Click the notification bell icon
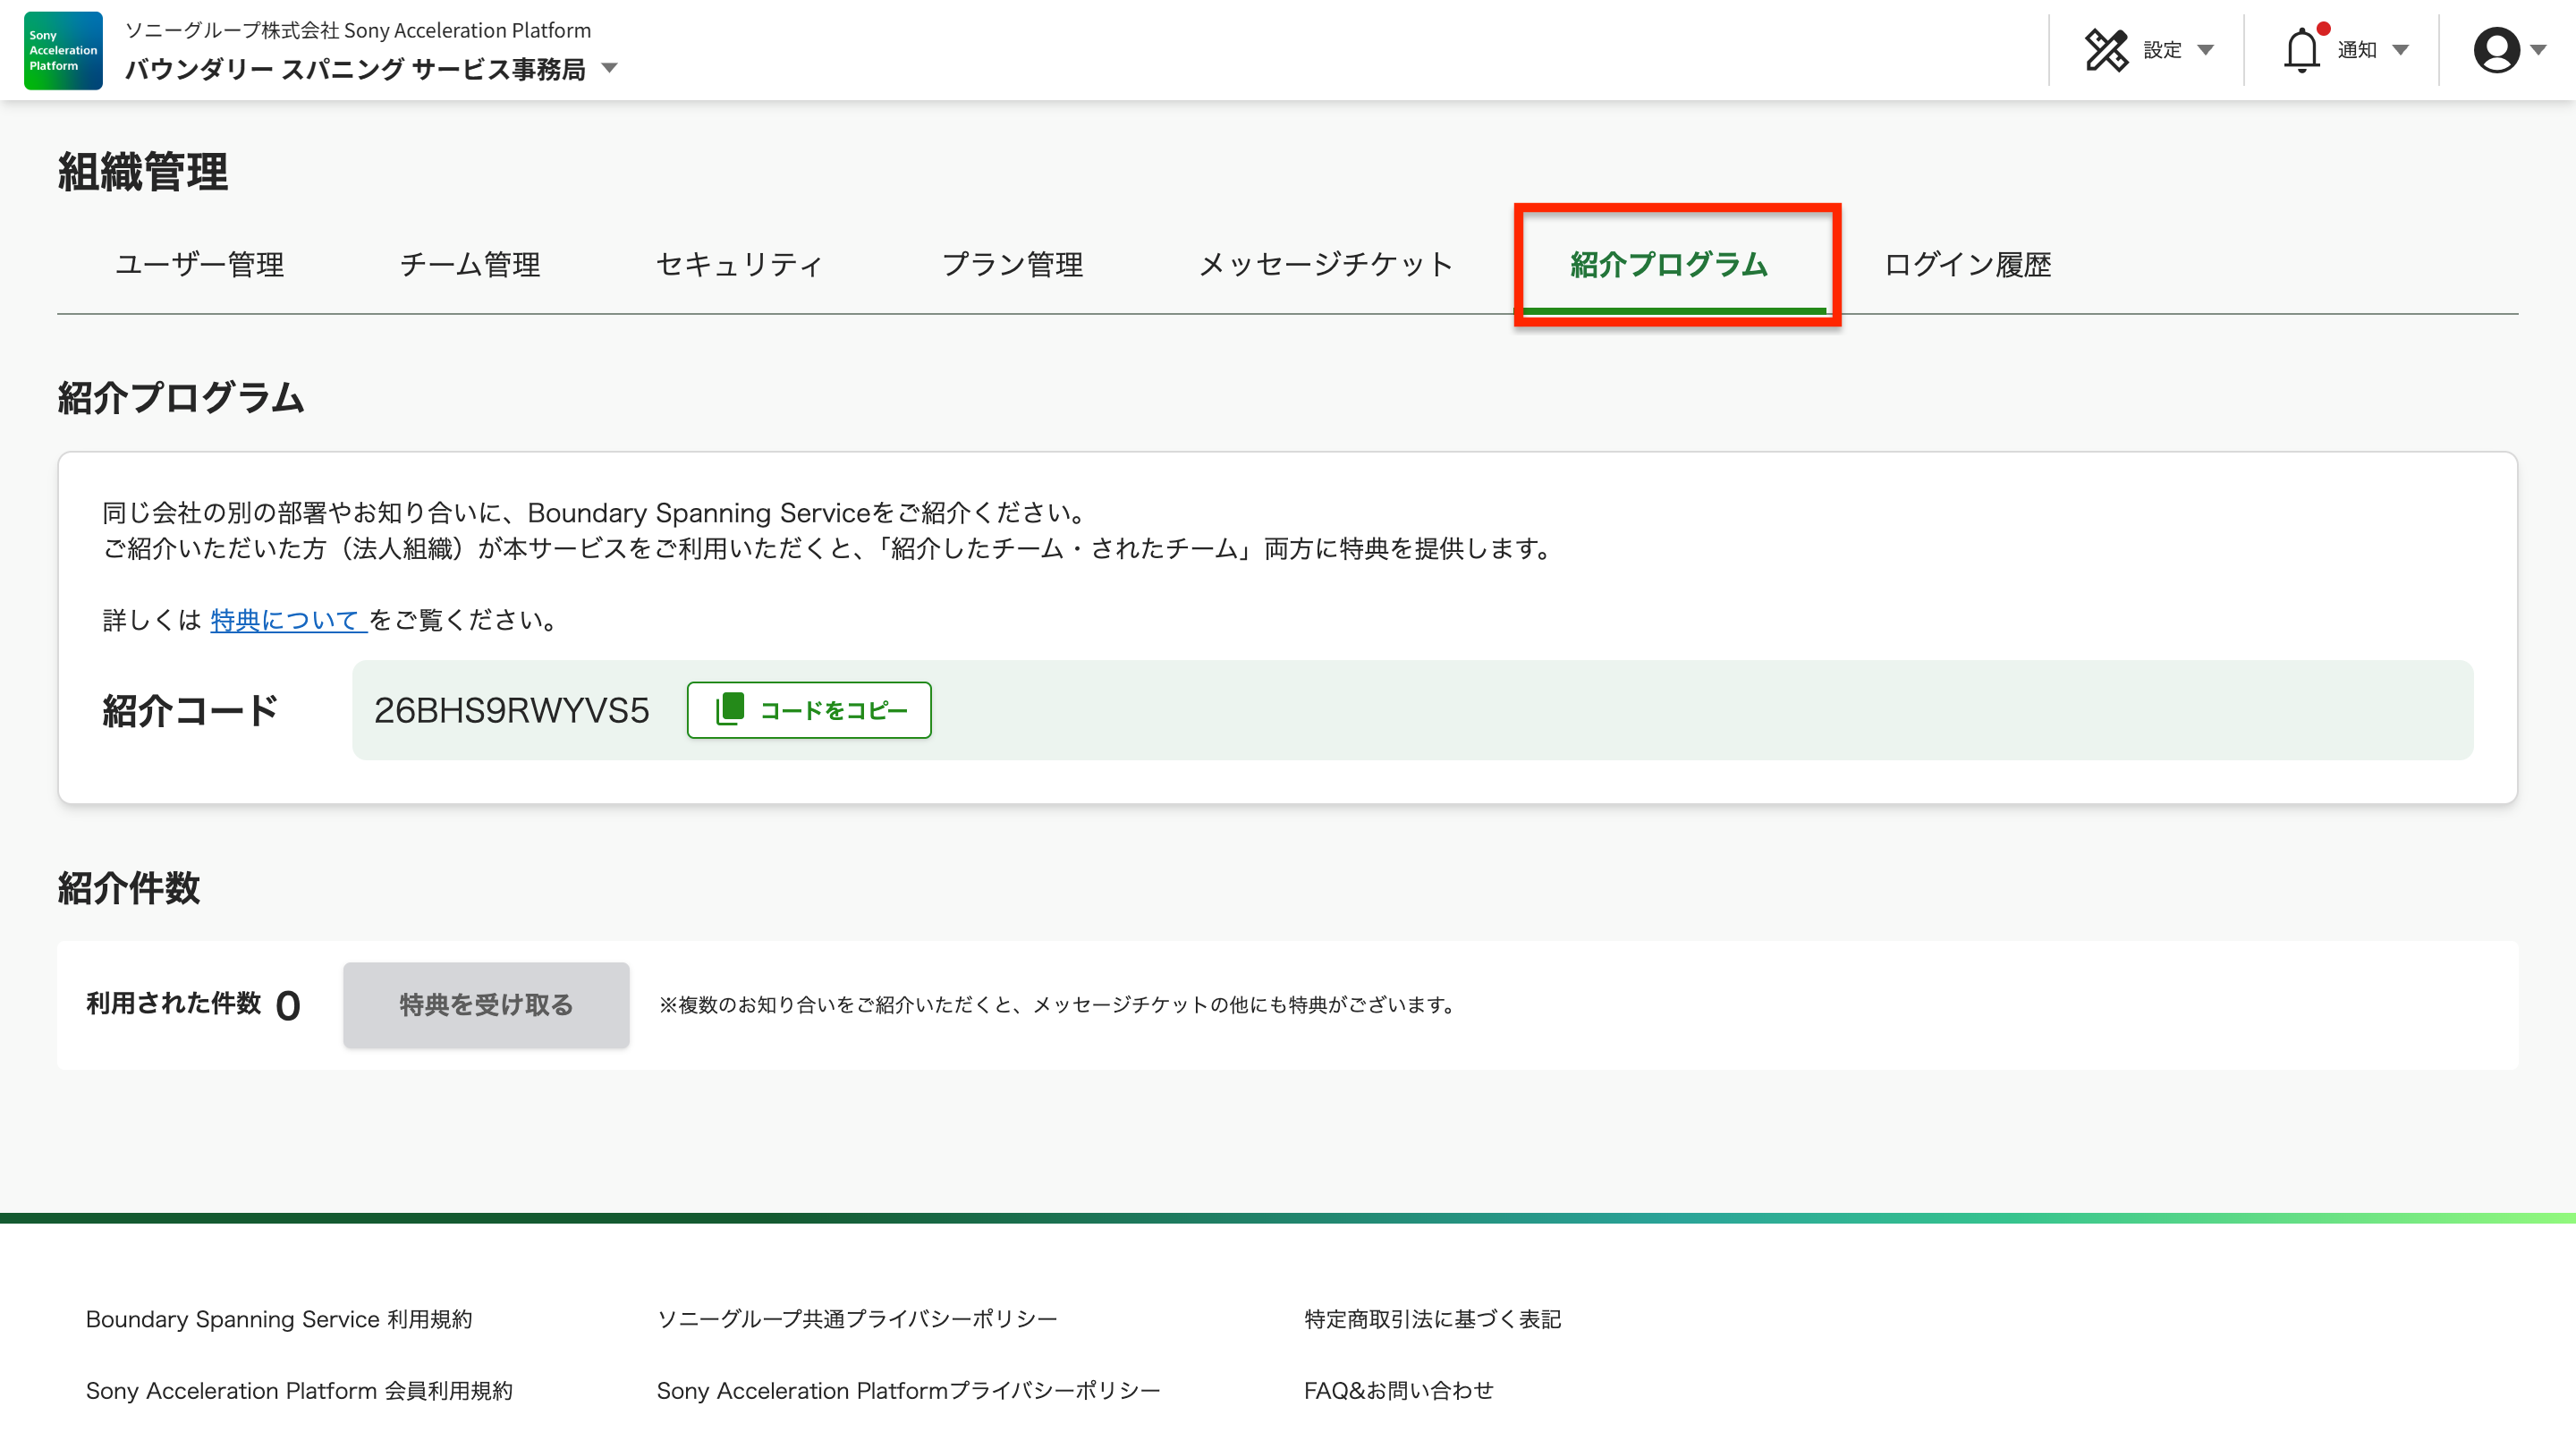Viewport: 2576px width, 1449px height. tap(2301, 50)
